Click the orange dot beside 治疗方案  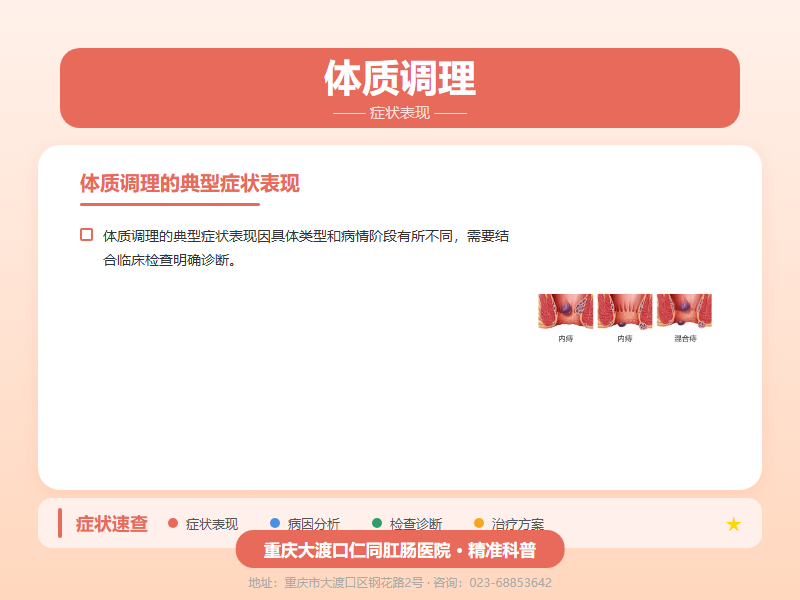click(479, 523)
